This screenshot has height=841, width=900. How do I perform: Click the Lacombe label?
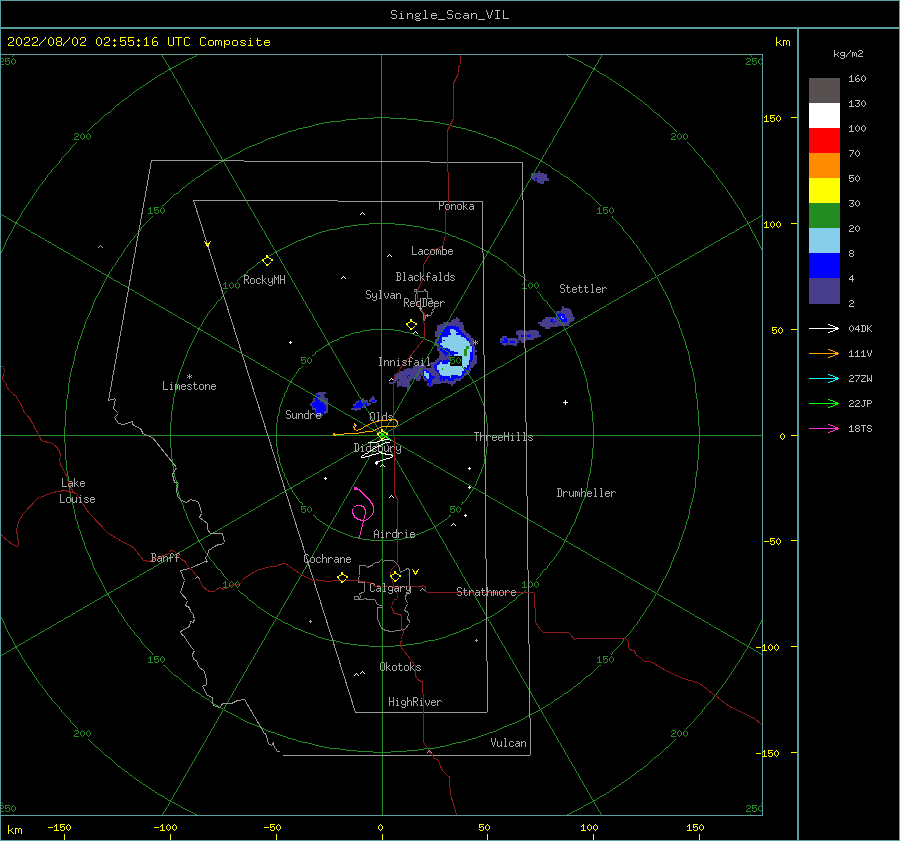click(x=432, y=251)
